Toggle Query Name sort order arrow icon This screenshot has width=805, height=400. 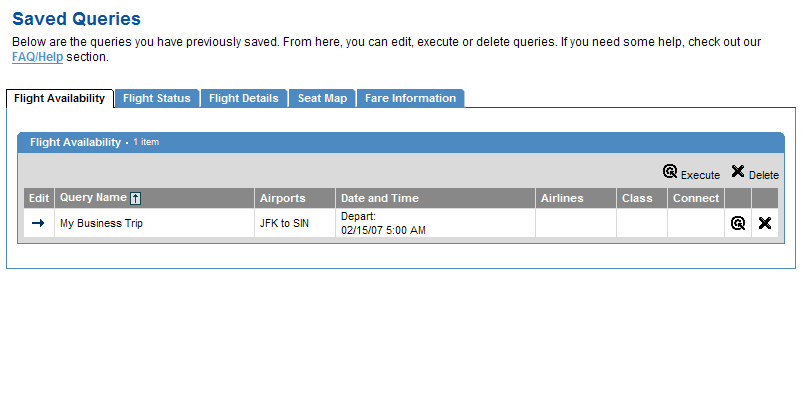(x=135, y=198)
